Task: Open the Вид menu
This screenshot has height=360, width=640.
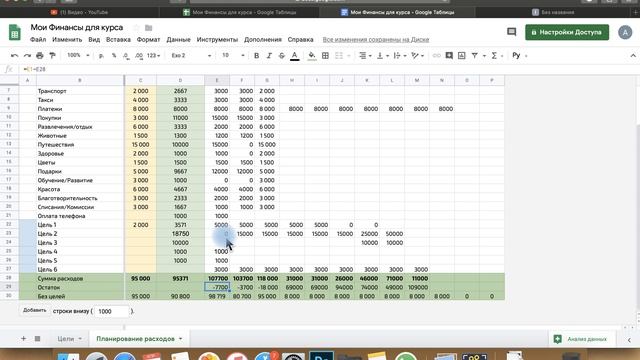Action: pyautogui.click(x=94, y=40)
